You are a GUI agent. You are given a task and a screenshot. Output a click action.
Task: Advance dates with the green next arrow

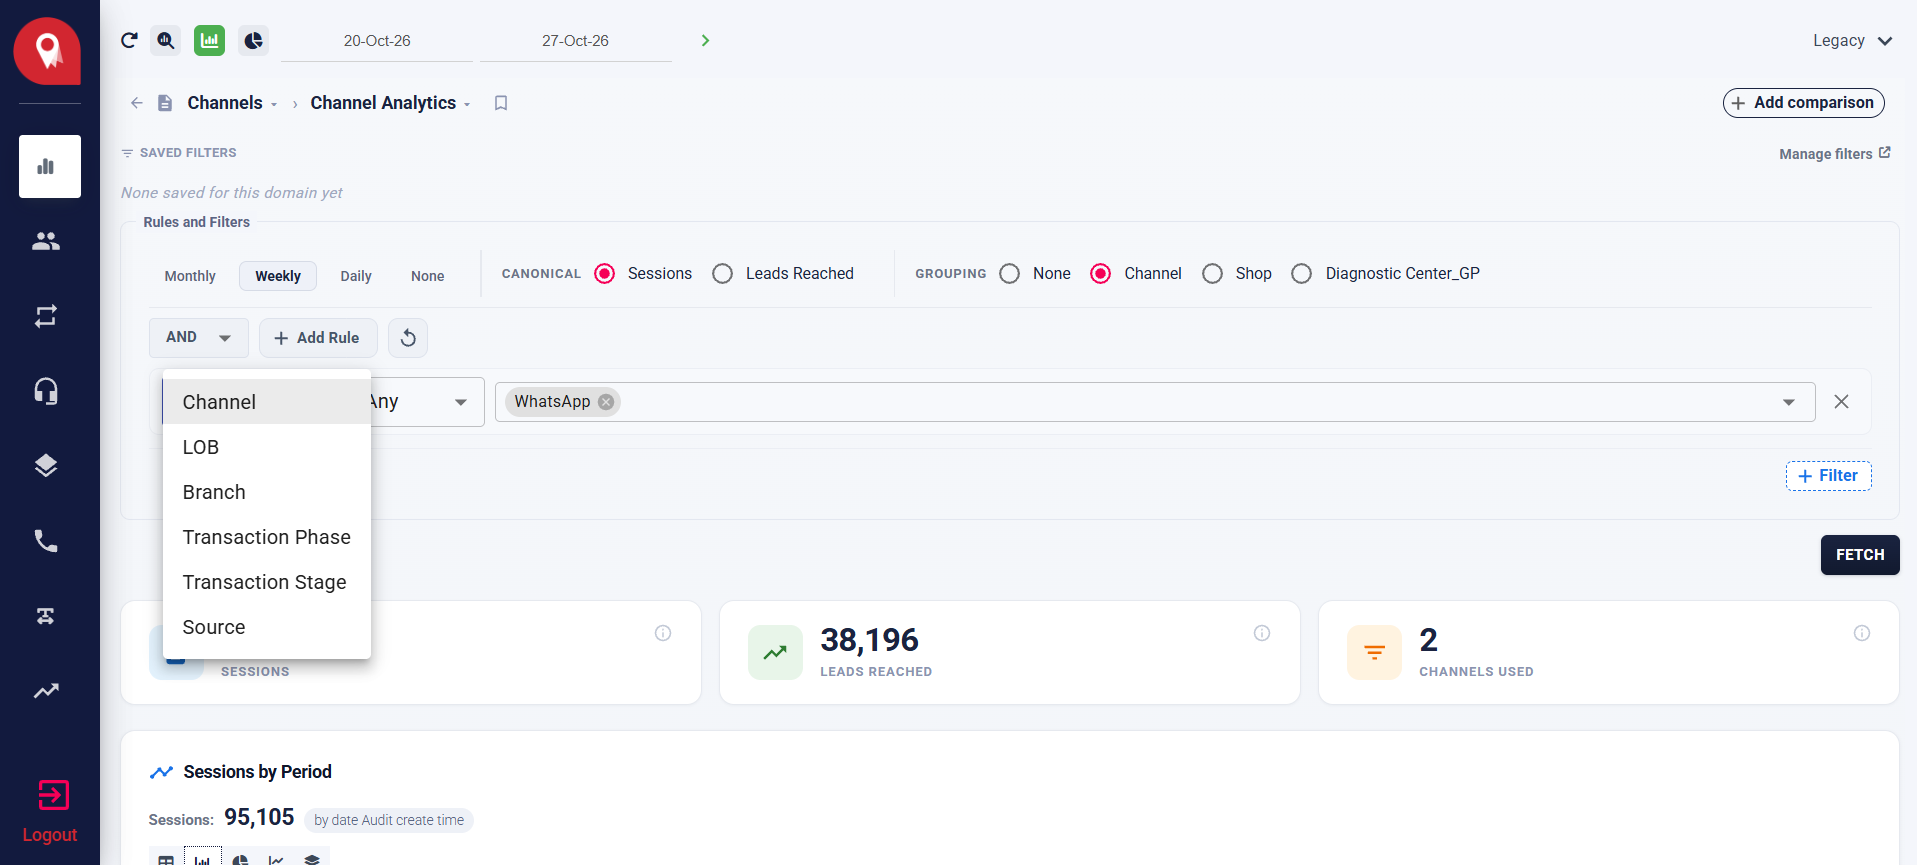click(x=705, y=40)
